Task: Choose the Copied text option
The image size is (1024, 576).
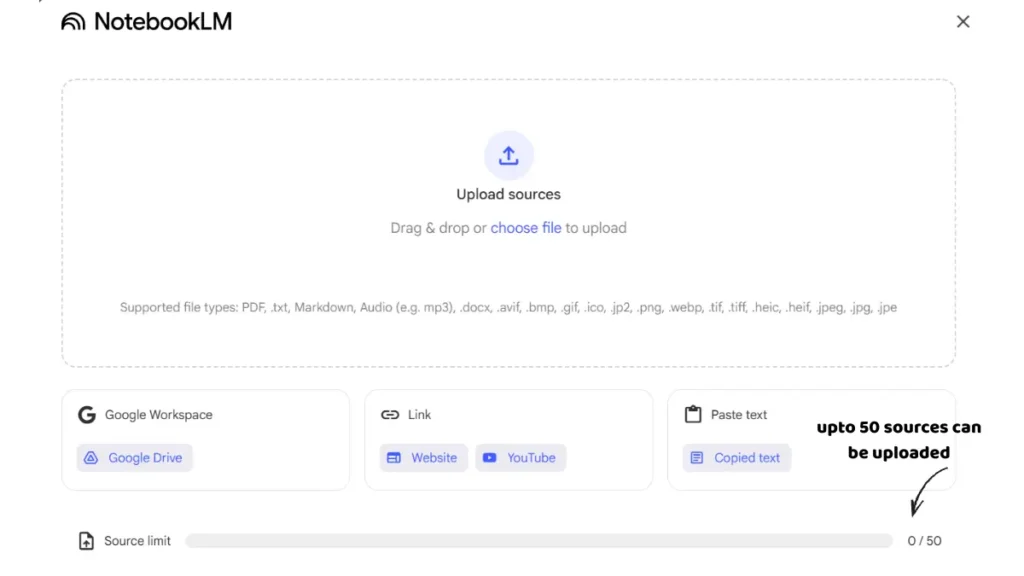Action: pos(737,458)
